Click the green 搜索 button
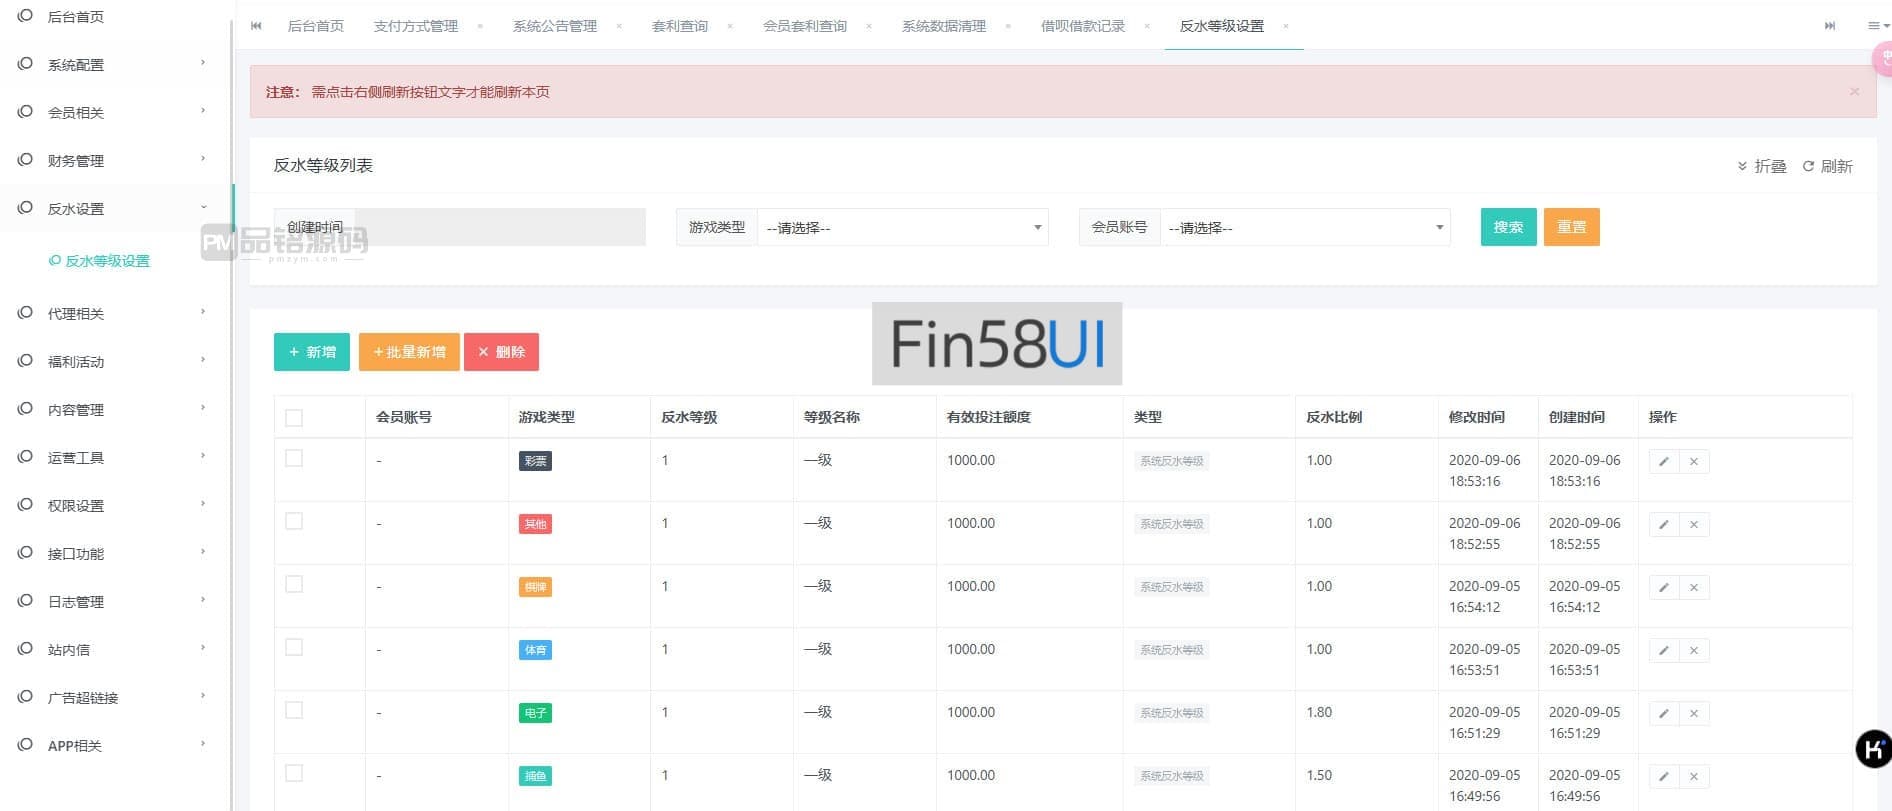 [1508, 227]
